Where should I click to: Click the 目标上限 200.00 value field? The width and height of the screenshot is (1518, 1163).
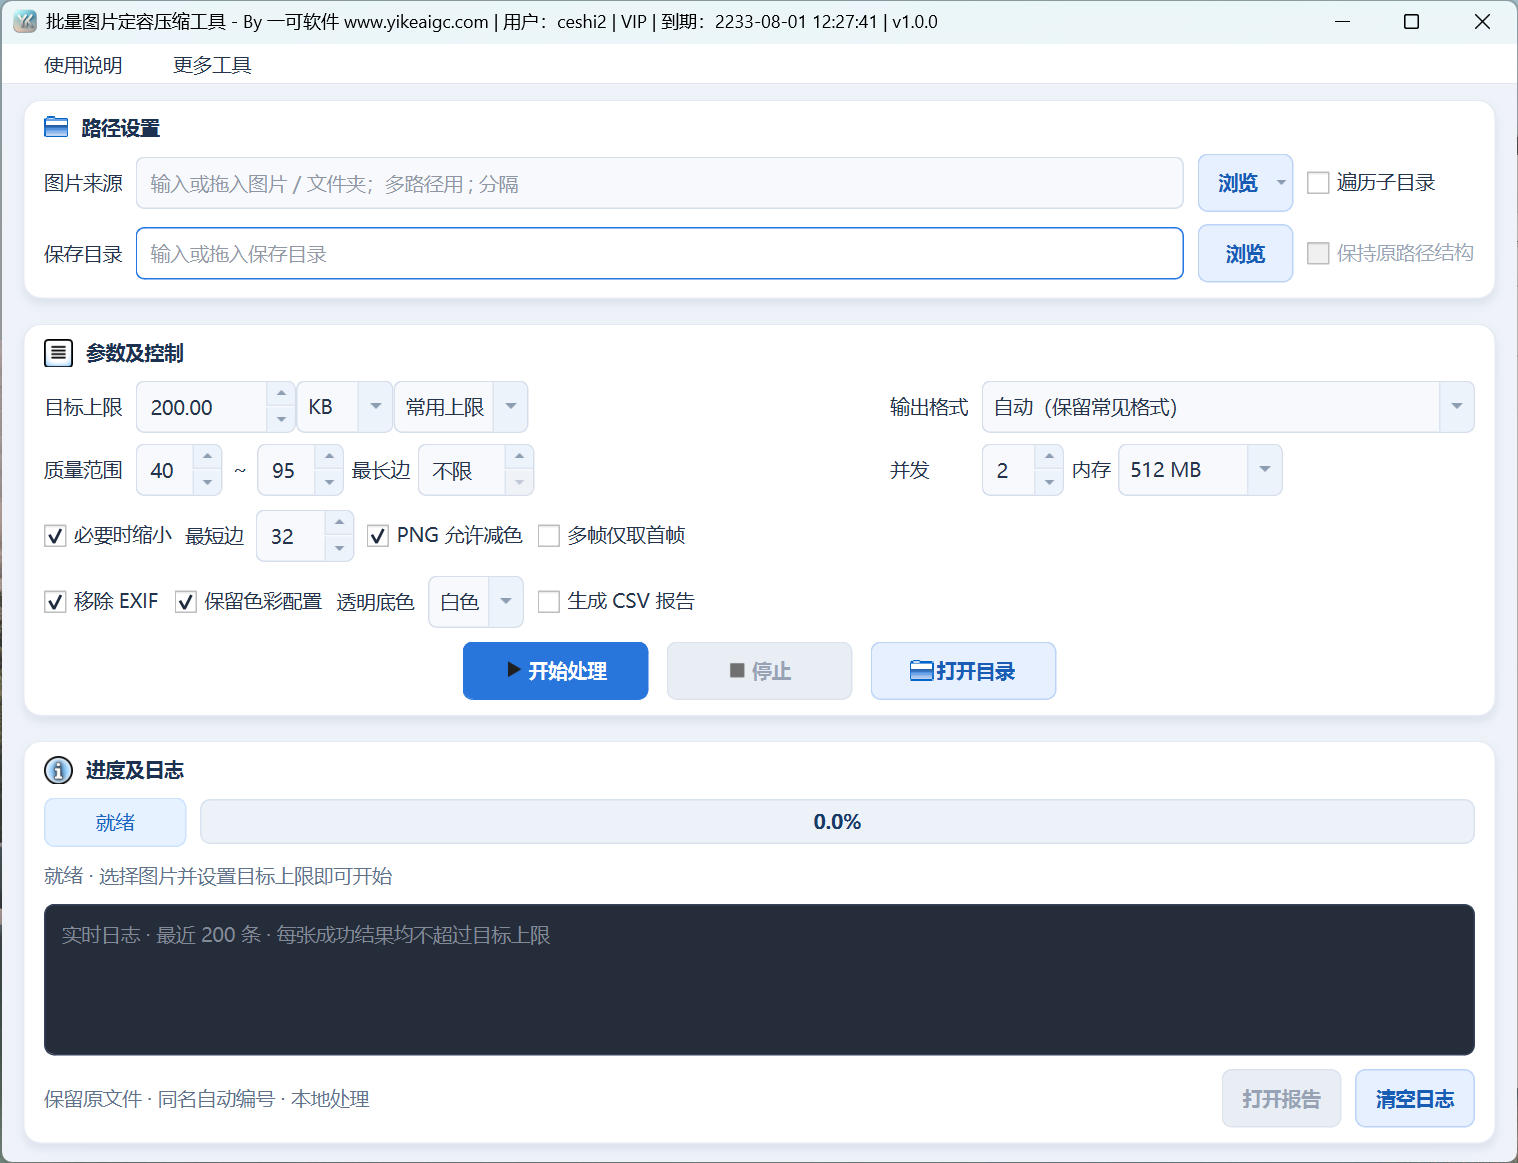(x=203, y=407)
